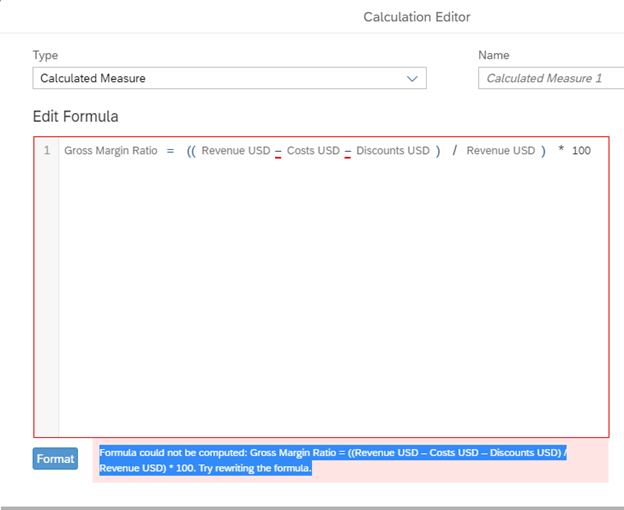Viewport: 624px width, 510px height.
Task: Click the '100' value in the formula
Action: [x=581, y=151]
